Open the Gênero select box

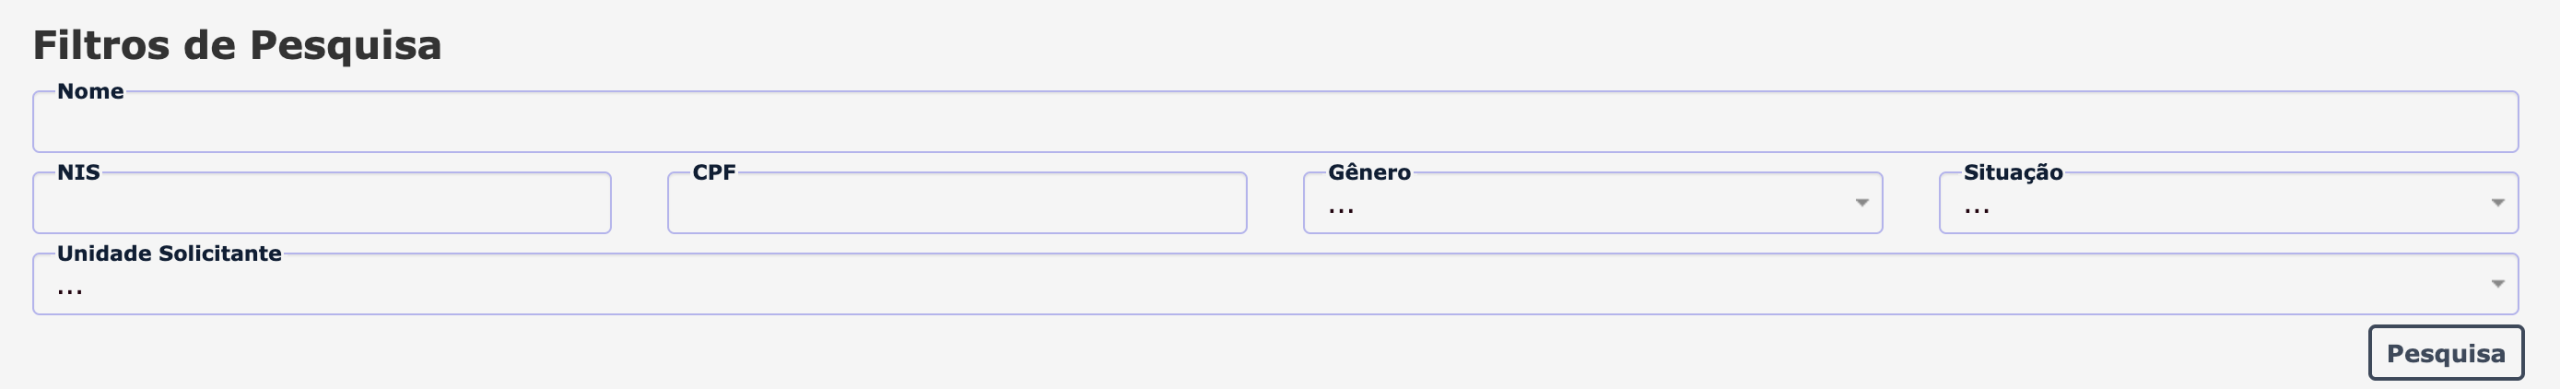pyautogui.click(x=1593, y=203)
